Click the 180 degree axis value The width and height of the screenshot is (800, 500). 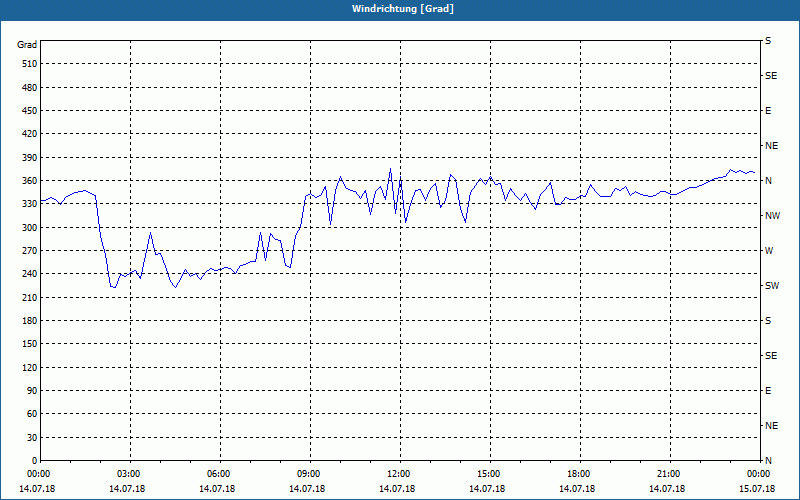click(29, 321)
